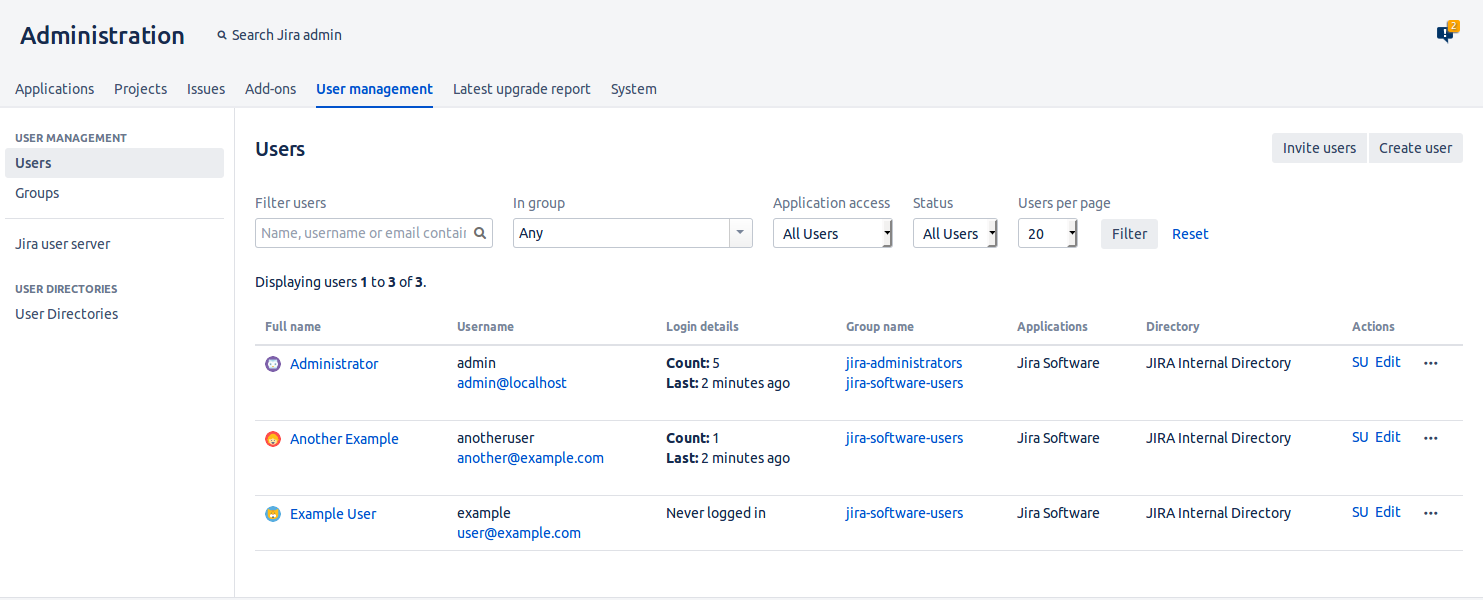Open Example User's jira-software-users group link
Viewport: 1483px width, 600px height.
tap(905, 513)
